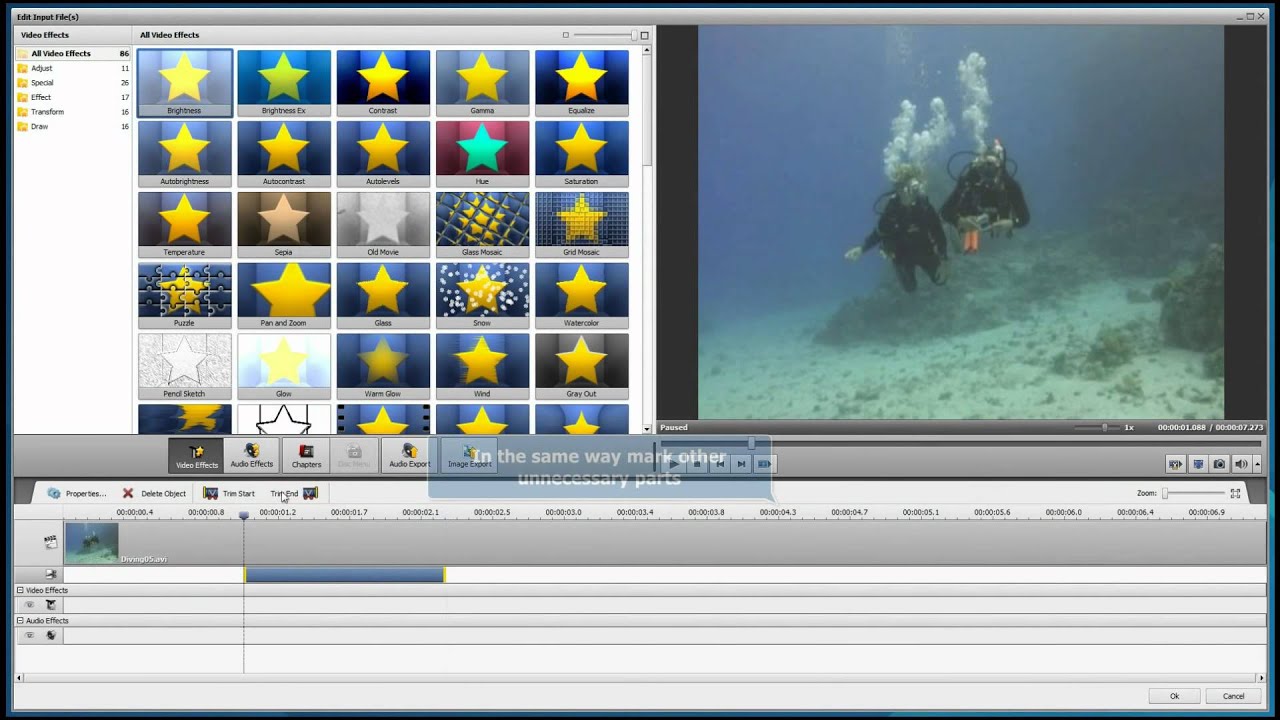This screenshot has height=720, width=1280.
Task: Select the Temperature effect
Action: tap(184, 225)
